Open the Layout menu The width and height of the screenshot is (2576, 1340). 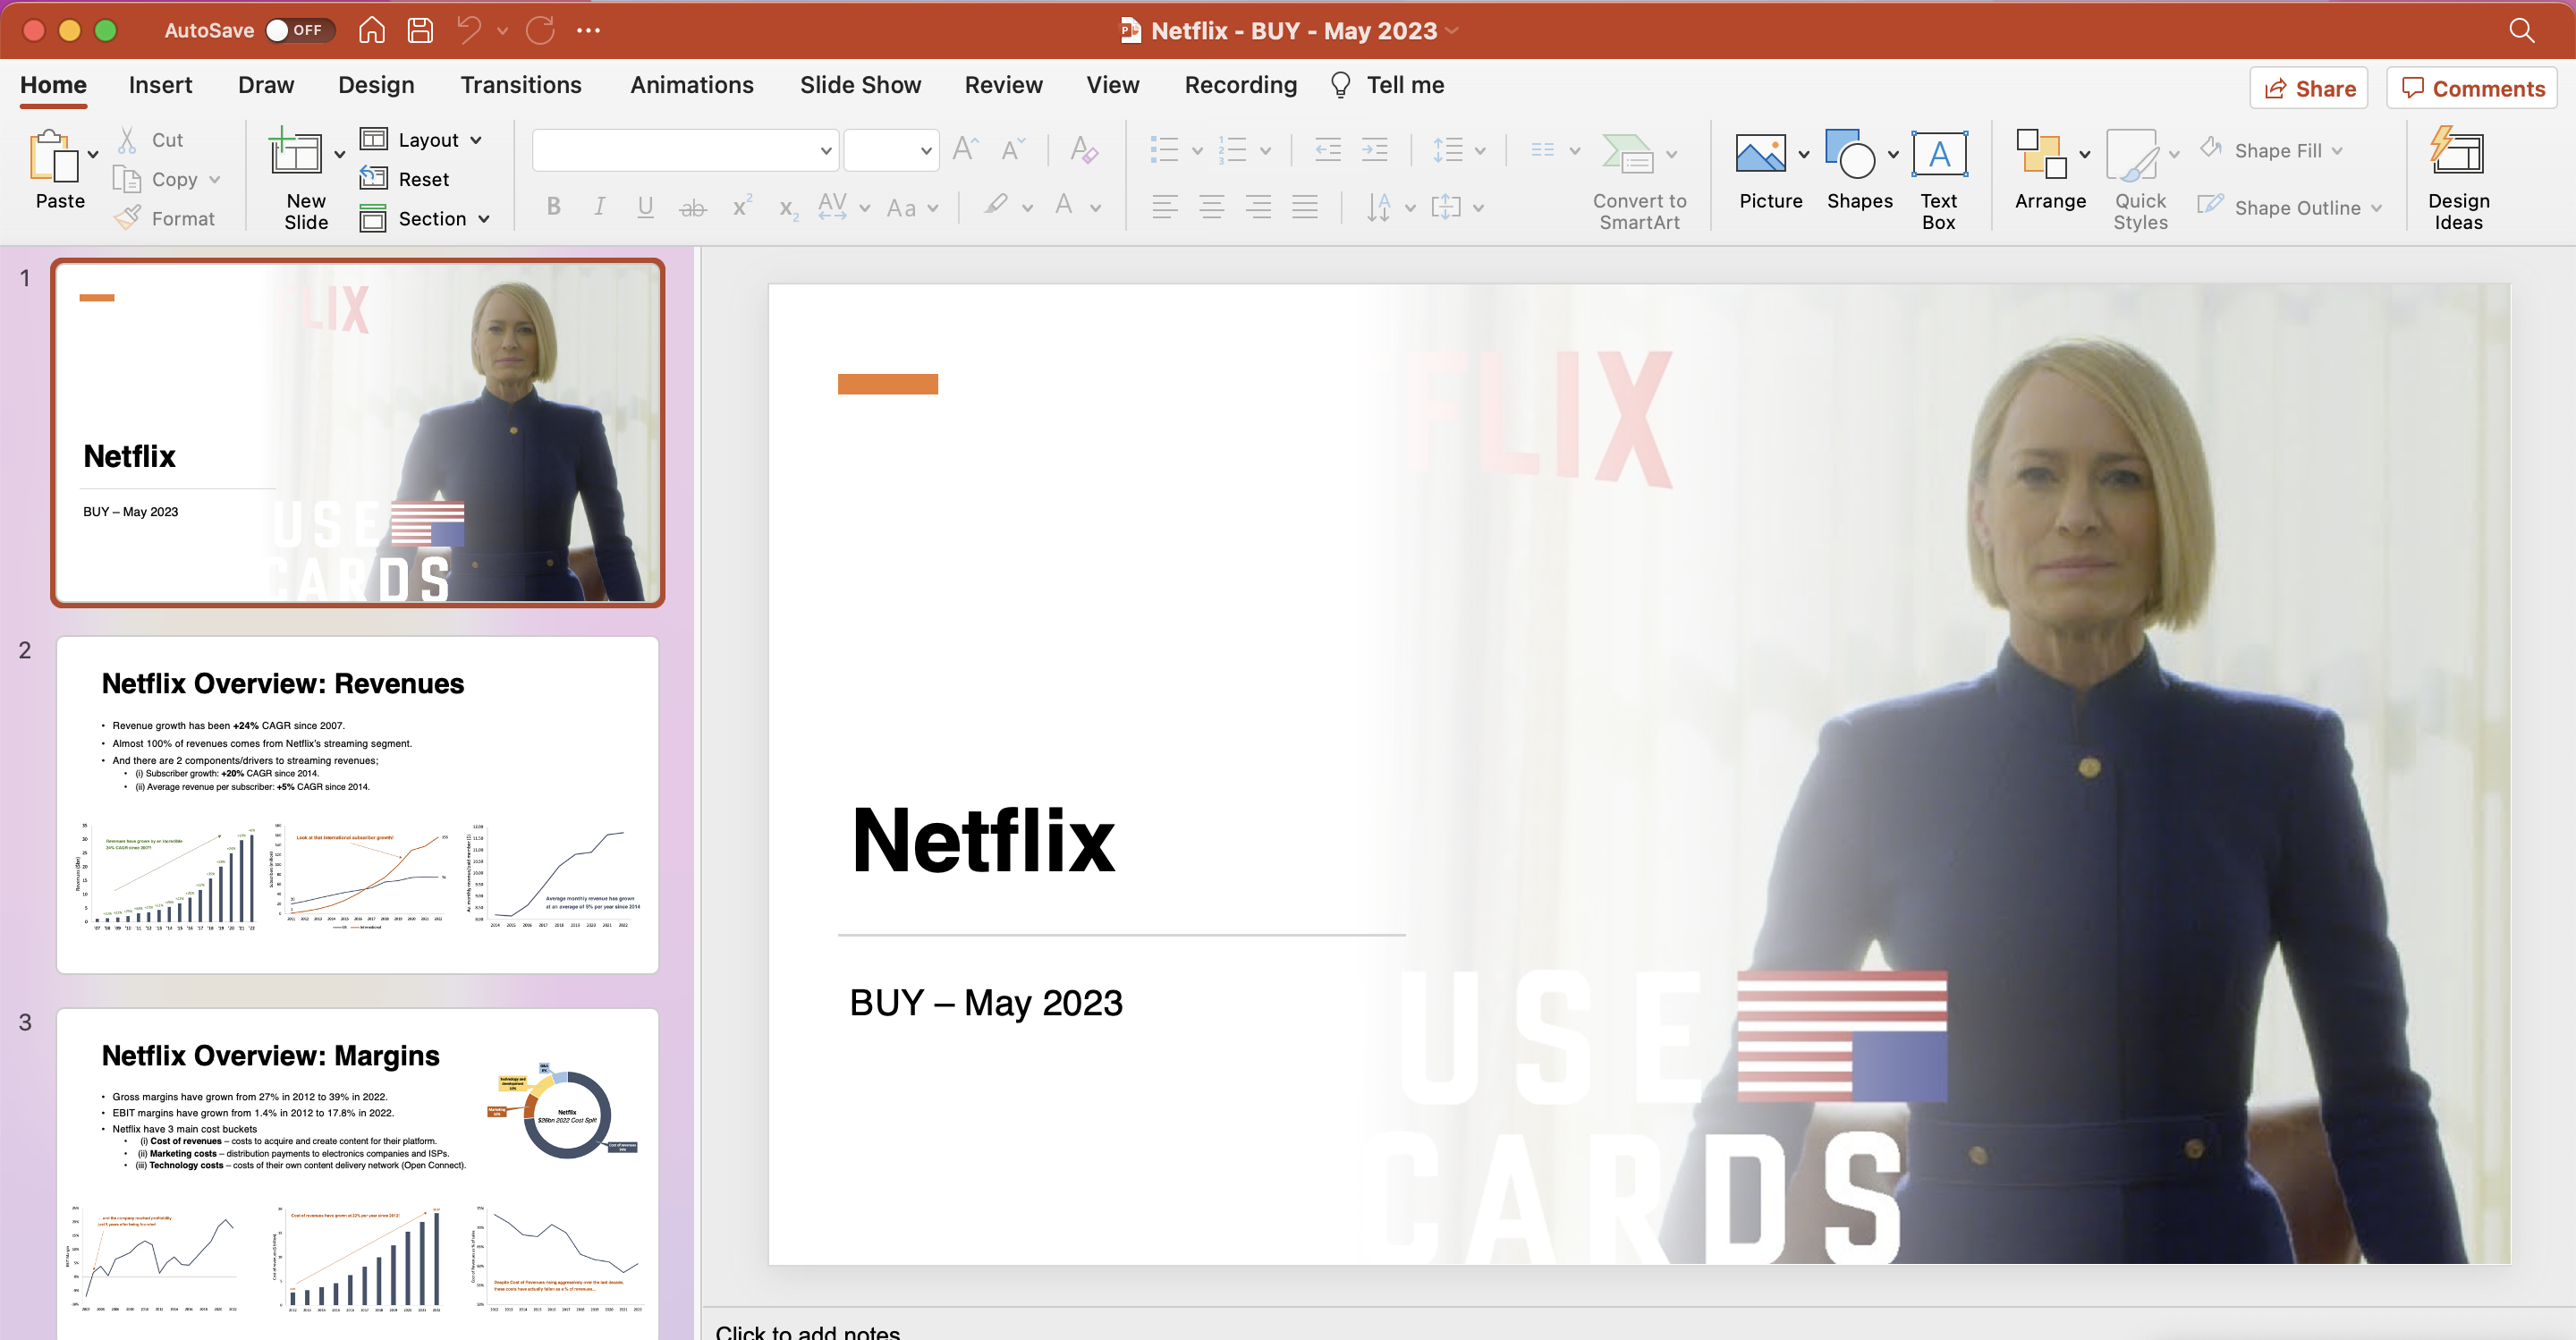click(x=421, y=140)
